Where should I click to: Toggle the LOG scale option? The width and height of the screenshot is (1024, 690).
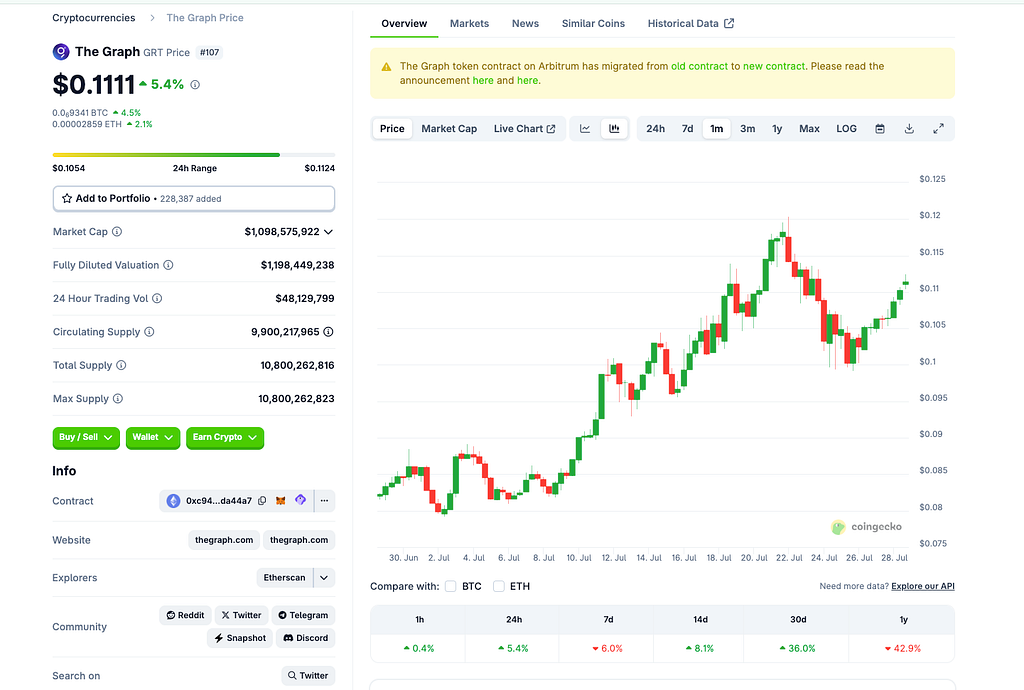click(x=846, y=129)
